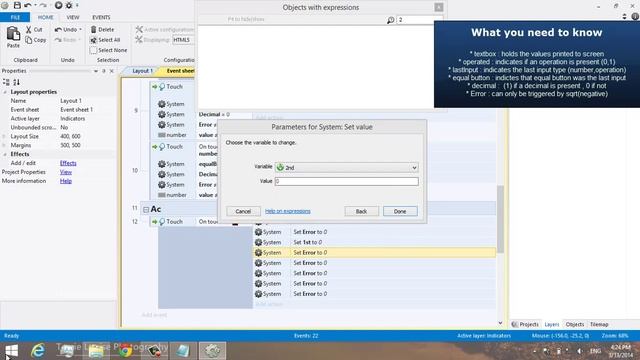The width and height of the screenshot is (640, 360).
Task: Click the magnifier icon in Objects with expressions
Action: 391,20
